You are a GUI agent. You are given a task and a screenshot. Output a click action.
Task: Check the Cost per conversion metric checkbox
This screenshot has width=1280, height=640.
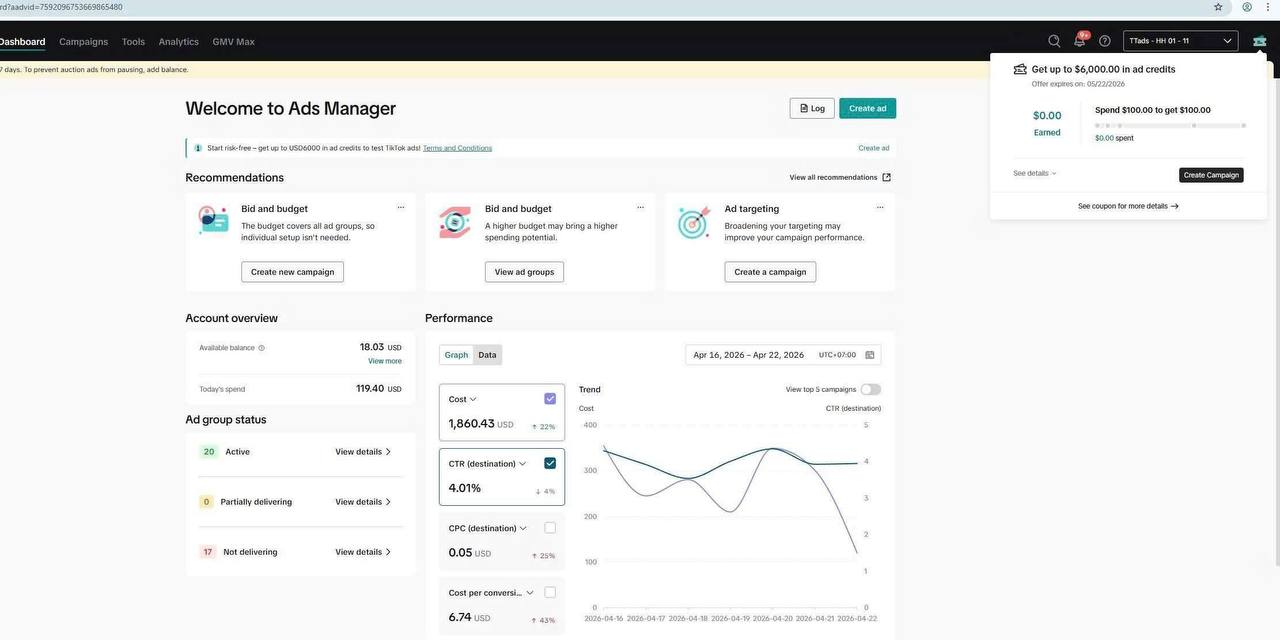(x=550, y=592)
